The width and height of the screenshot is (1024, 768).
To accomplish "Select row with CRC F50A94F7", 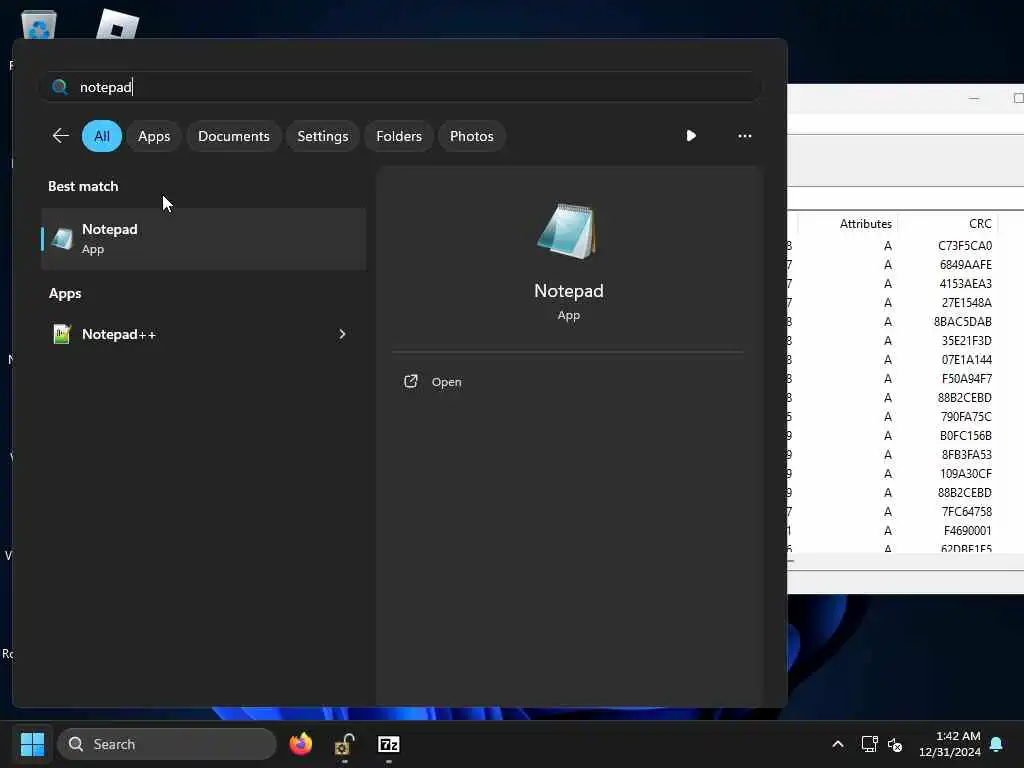I will 906,379.
